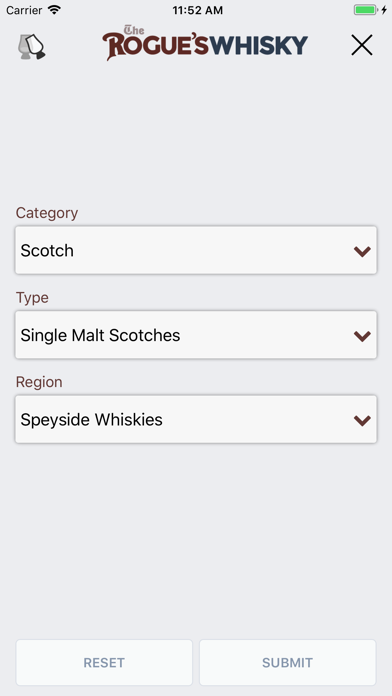Image resolution: width=392 pixels, height=696 pixels.
Task: Tap the whisky glass icon
Action: tap(32, 47)
